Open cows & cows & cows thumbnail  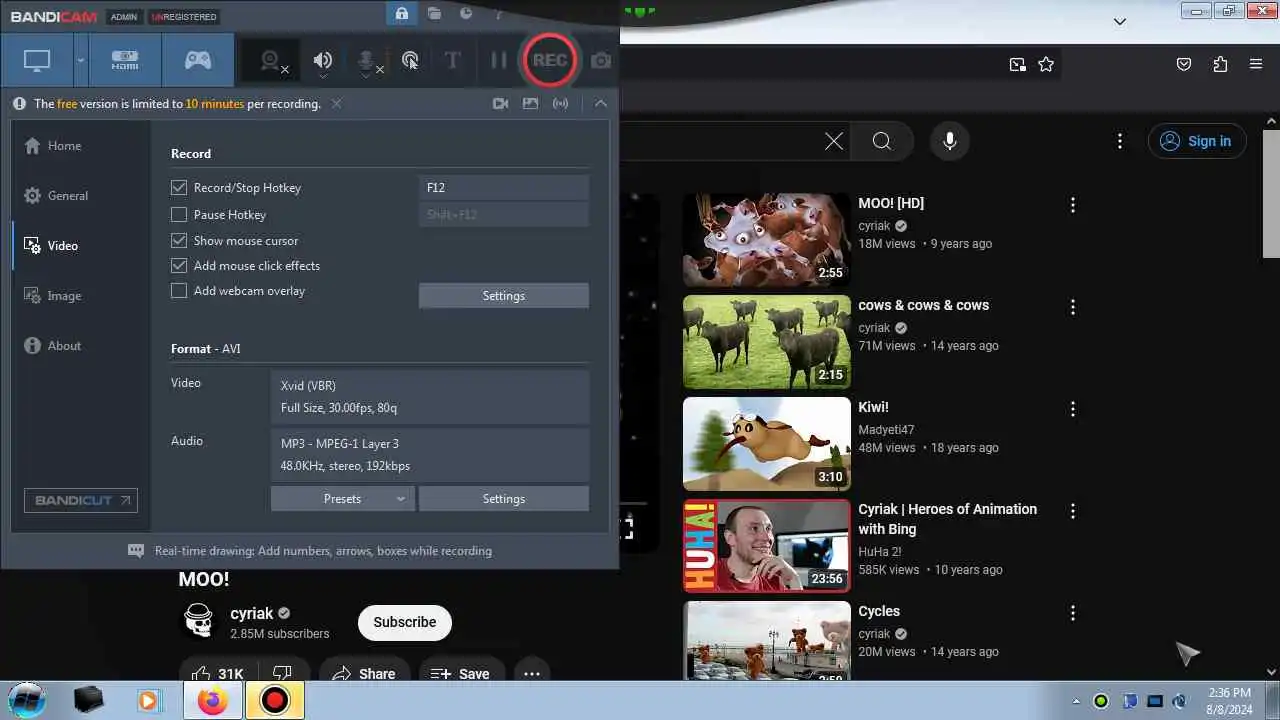point(767,342)
